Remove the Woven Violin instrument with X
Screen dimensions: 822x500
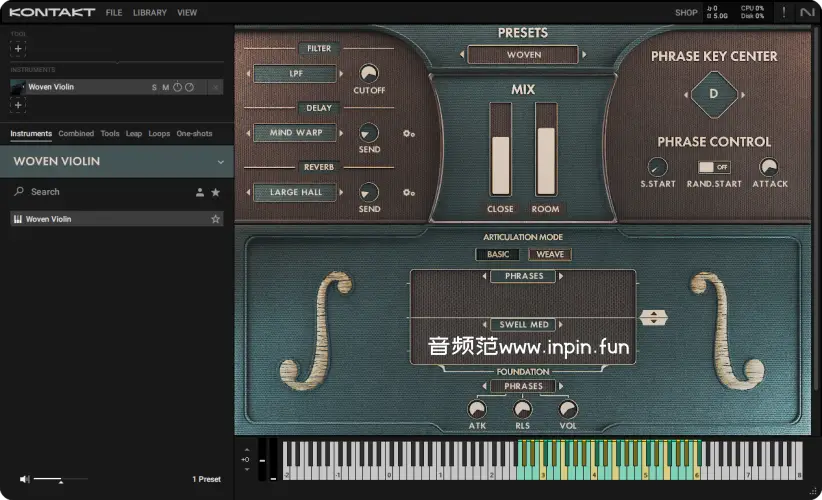[x=215, y=87]
